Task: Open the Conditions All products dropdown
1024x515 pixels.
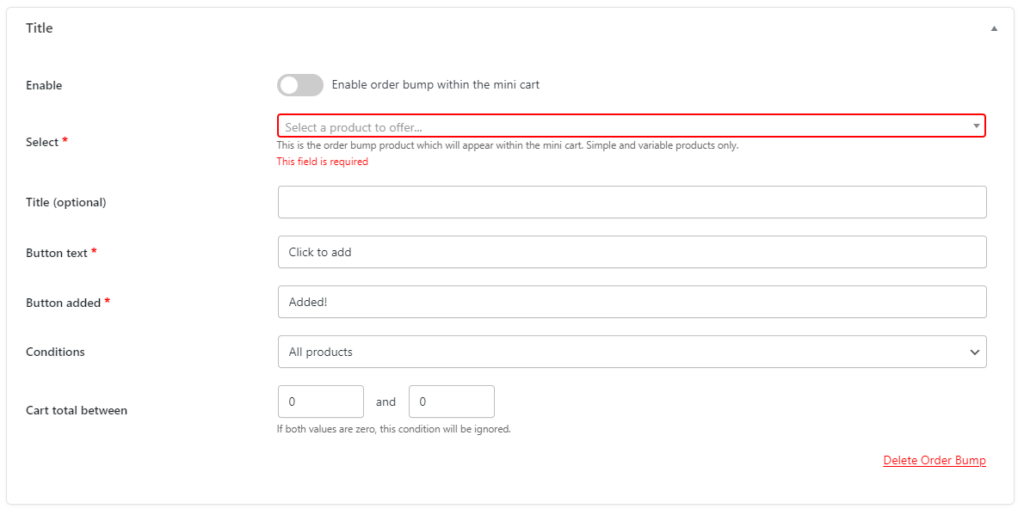Action: pyautogui.click(x=632, y=352)
